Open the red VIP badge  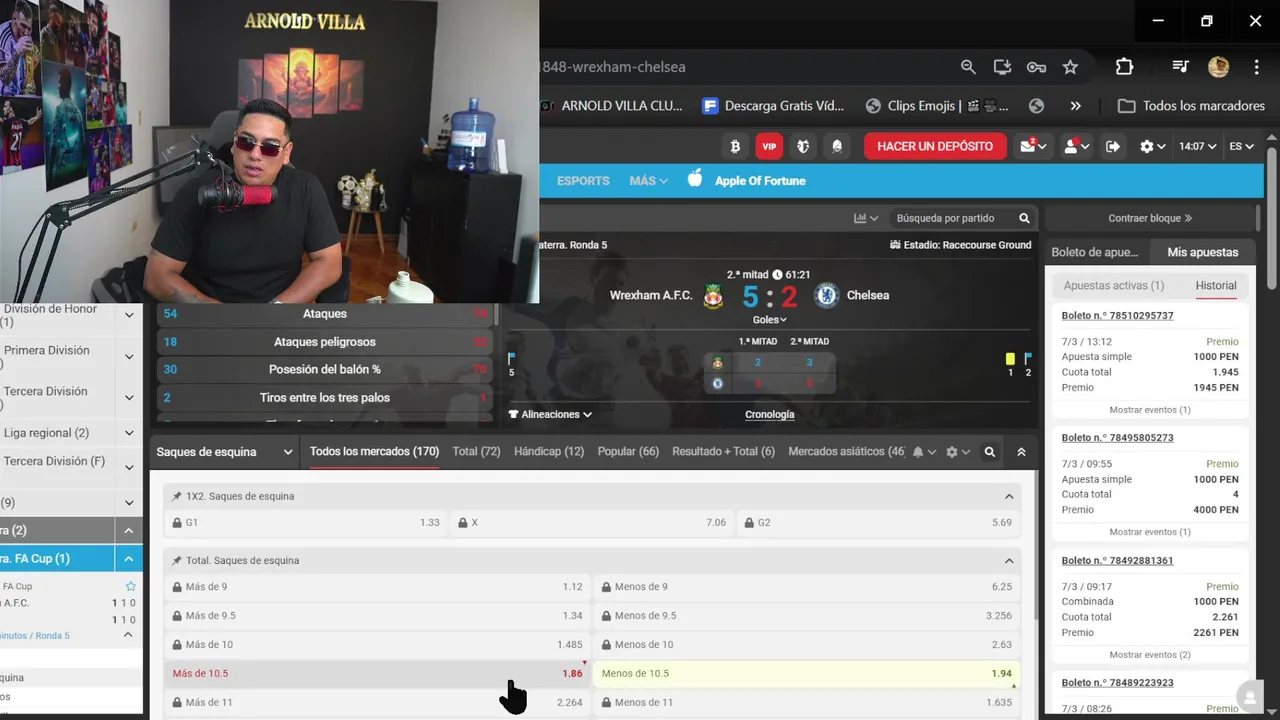tap(769, 146)
